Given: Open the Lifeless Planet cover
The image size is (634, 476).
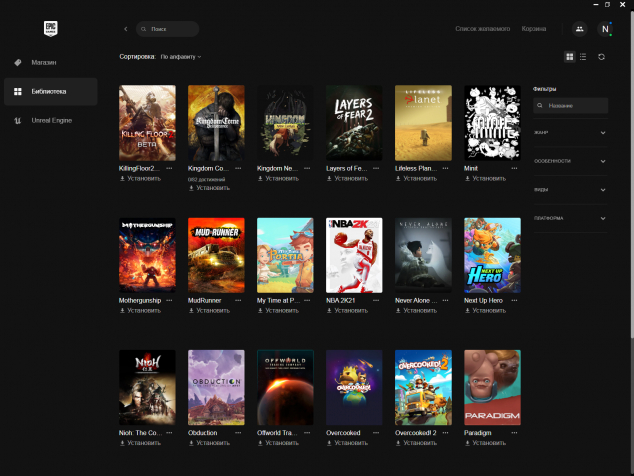Looking at the screenshot, I should point(423,123).
